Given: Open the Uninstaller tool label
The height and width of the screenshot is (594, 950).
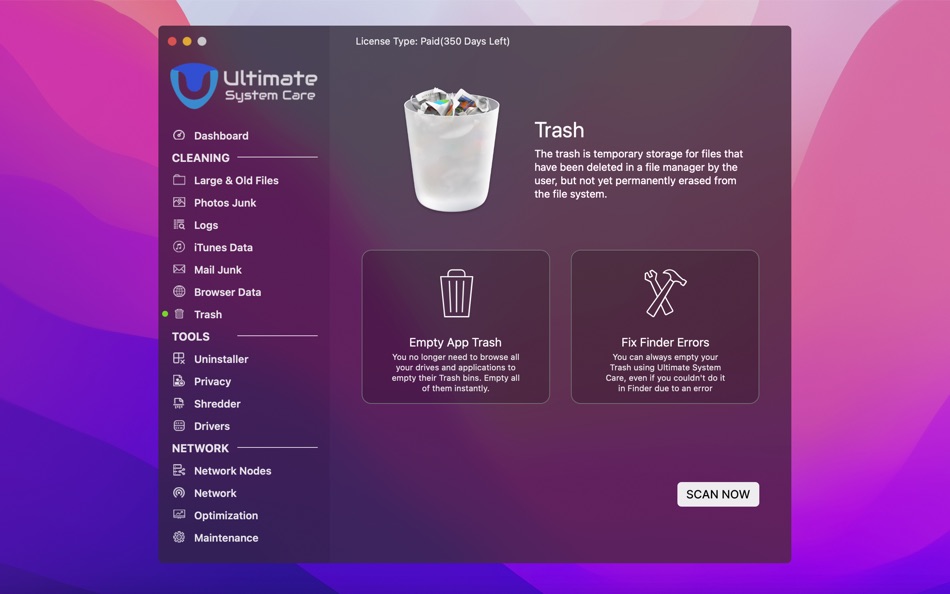Looking at the screenshot, I should (x=221, y=359).
